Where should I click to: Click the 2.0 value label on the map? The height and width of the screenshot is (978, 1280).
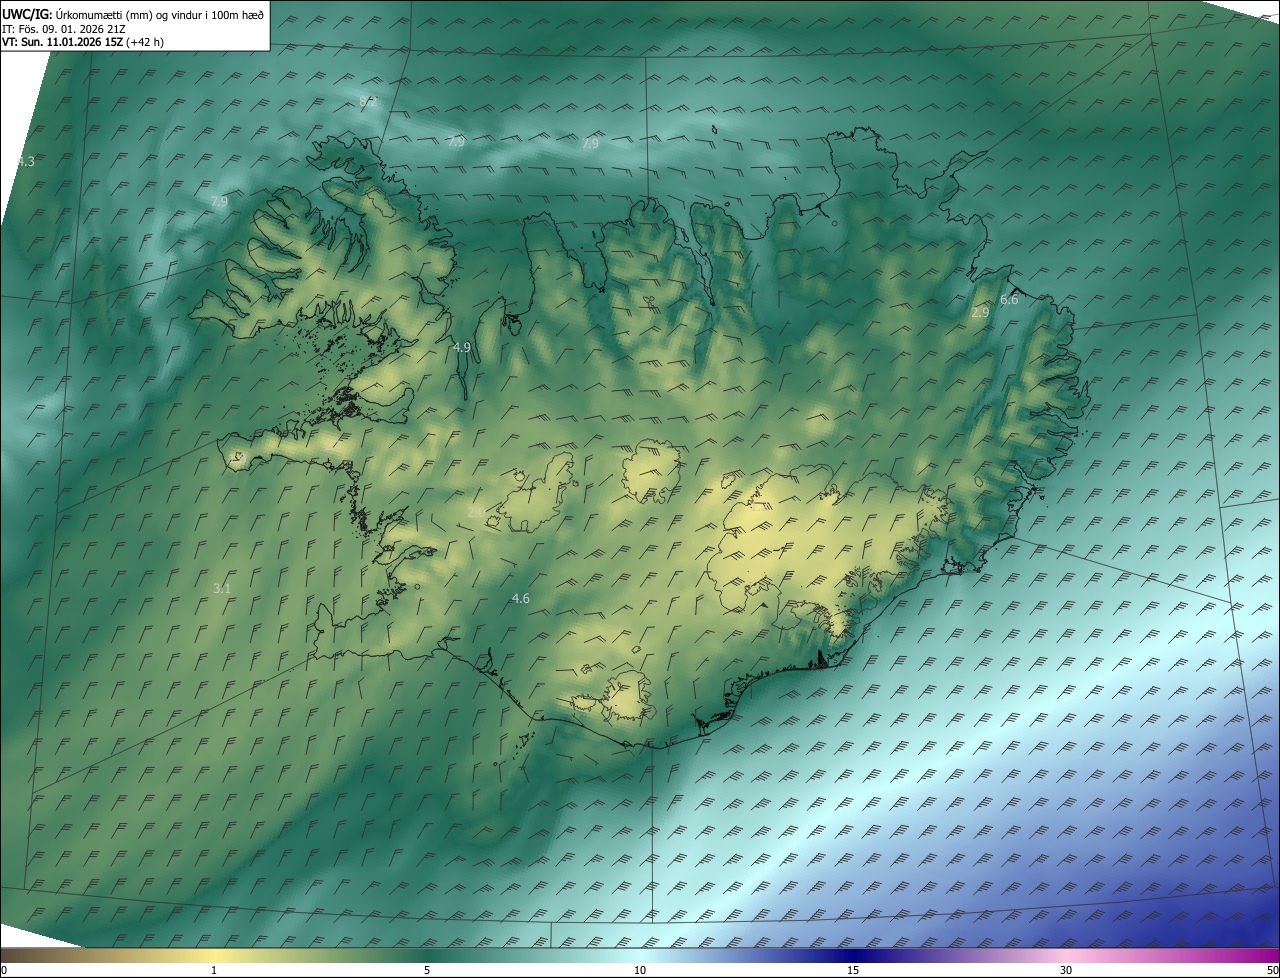476,512
